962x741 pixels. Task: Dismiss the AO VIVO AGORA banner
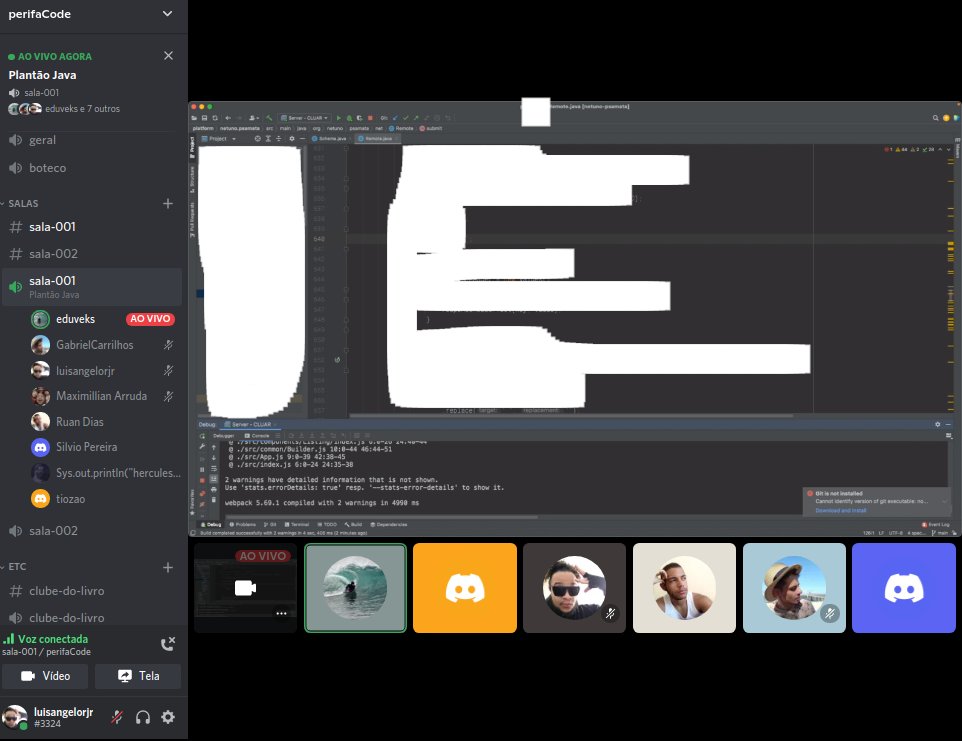pos(168,56)
